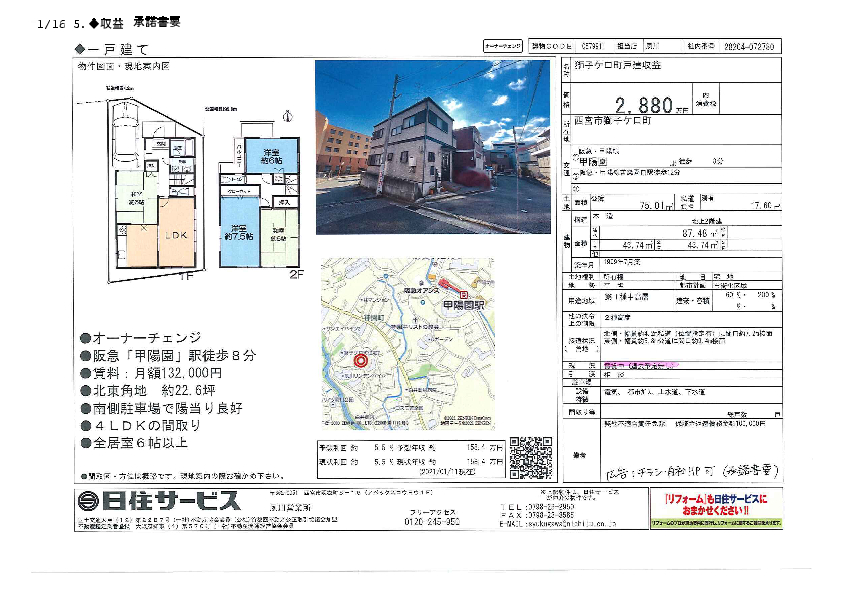Click the オーナーチェンジ boxed tag at top

502,46
